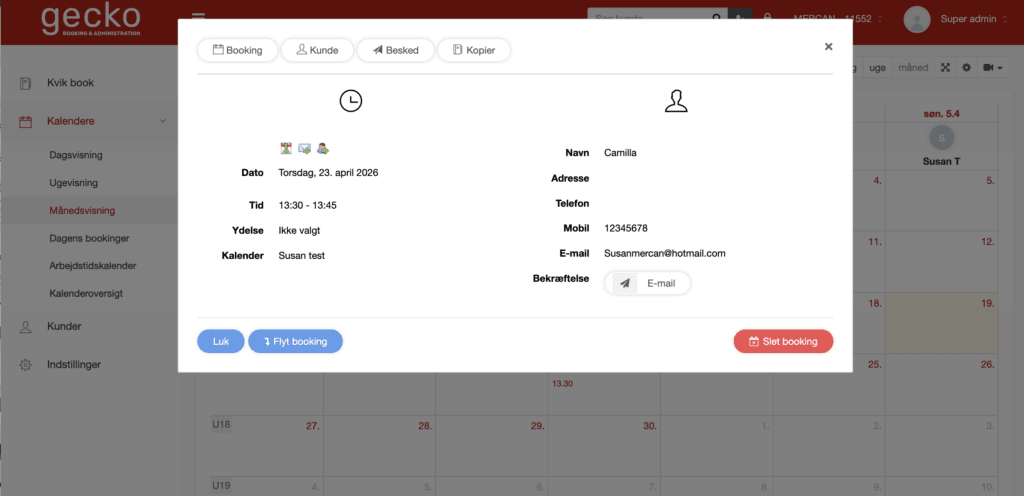
Task: Click the lock icon in top bar
Action: 767,18
